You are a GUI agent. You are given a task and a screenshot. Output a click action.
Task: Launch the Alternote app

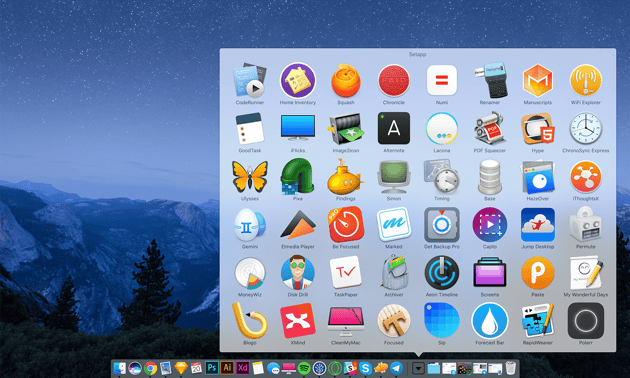[x=394, y=128]
